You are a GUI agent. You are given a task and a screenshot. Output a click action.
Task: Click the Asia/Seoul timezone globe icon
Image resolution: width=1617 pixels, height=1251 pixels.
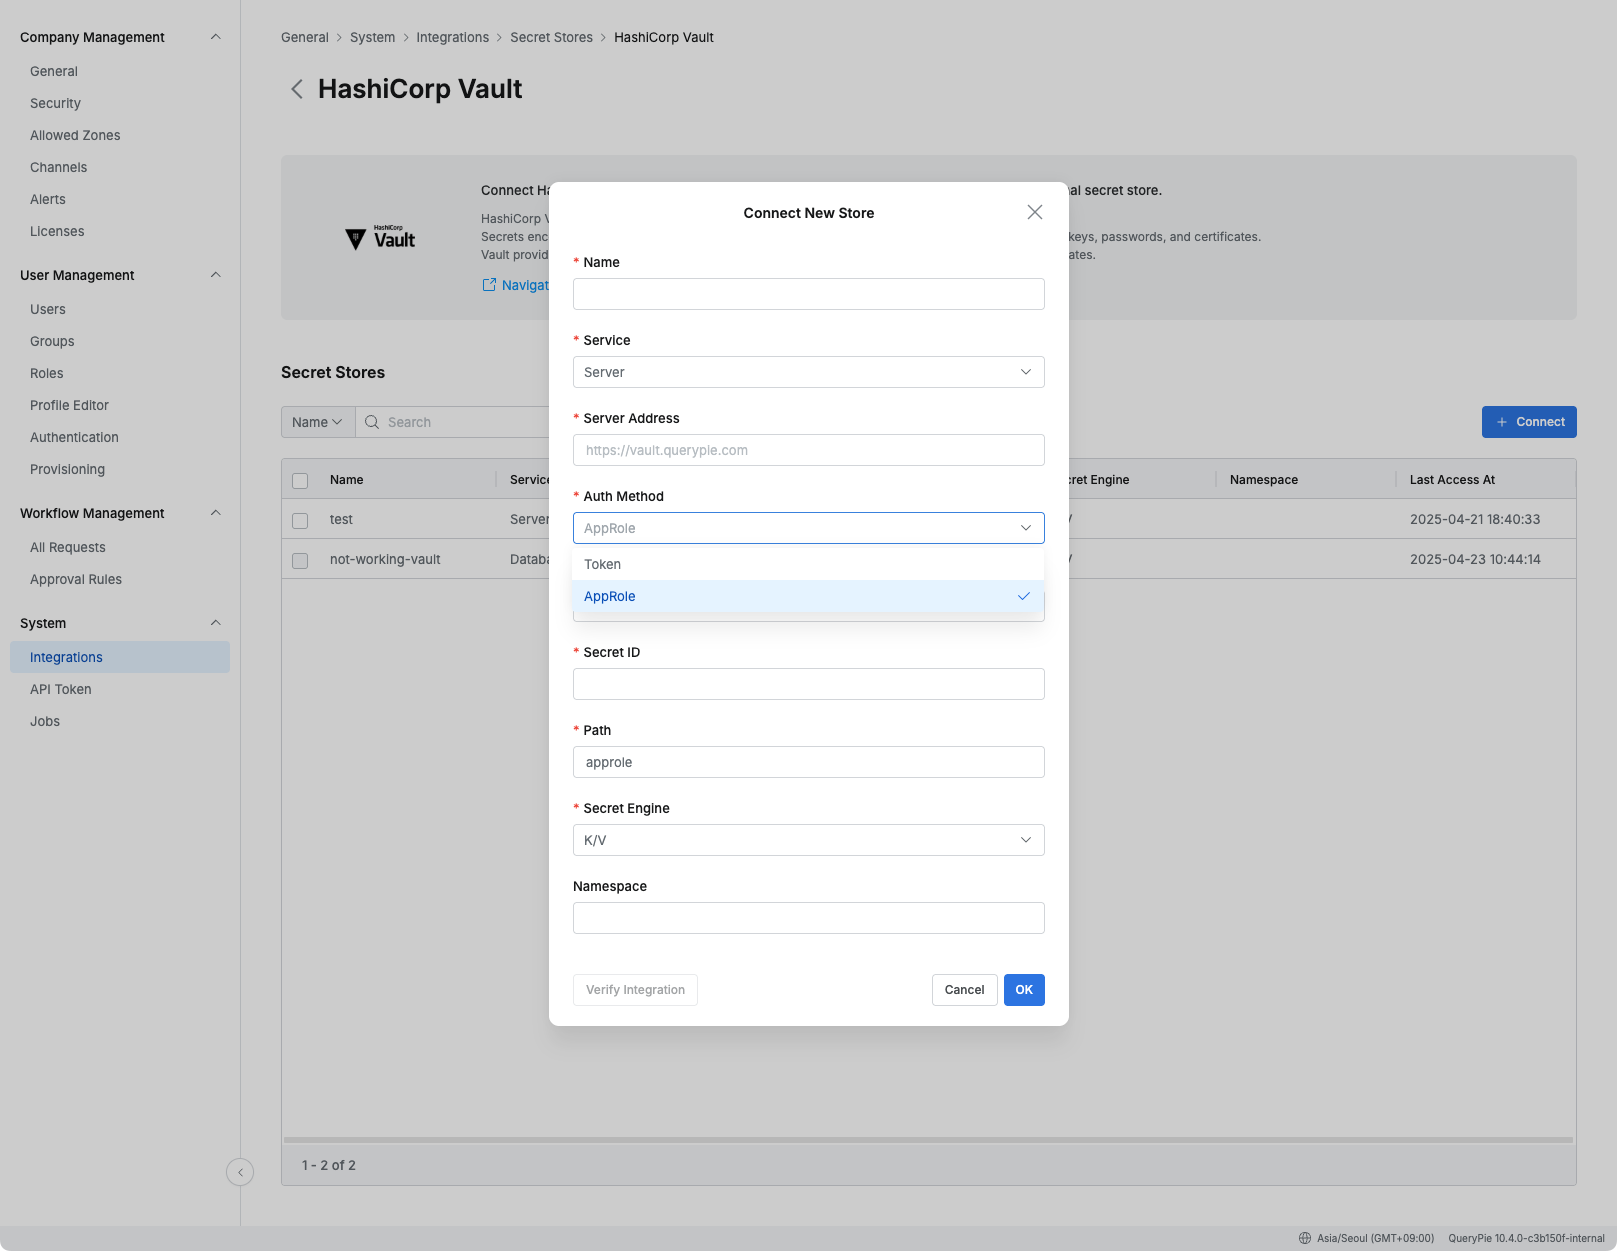[x=1304, y=1237]
